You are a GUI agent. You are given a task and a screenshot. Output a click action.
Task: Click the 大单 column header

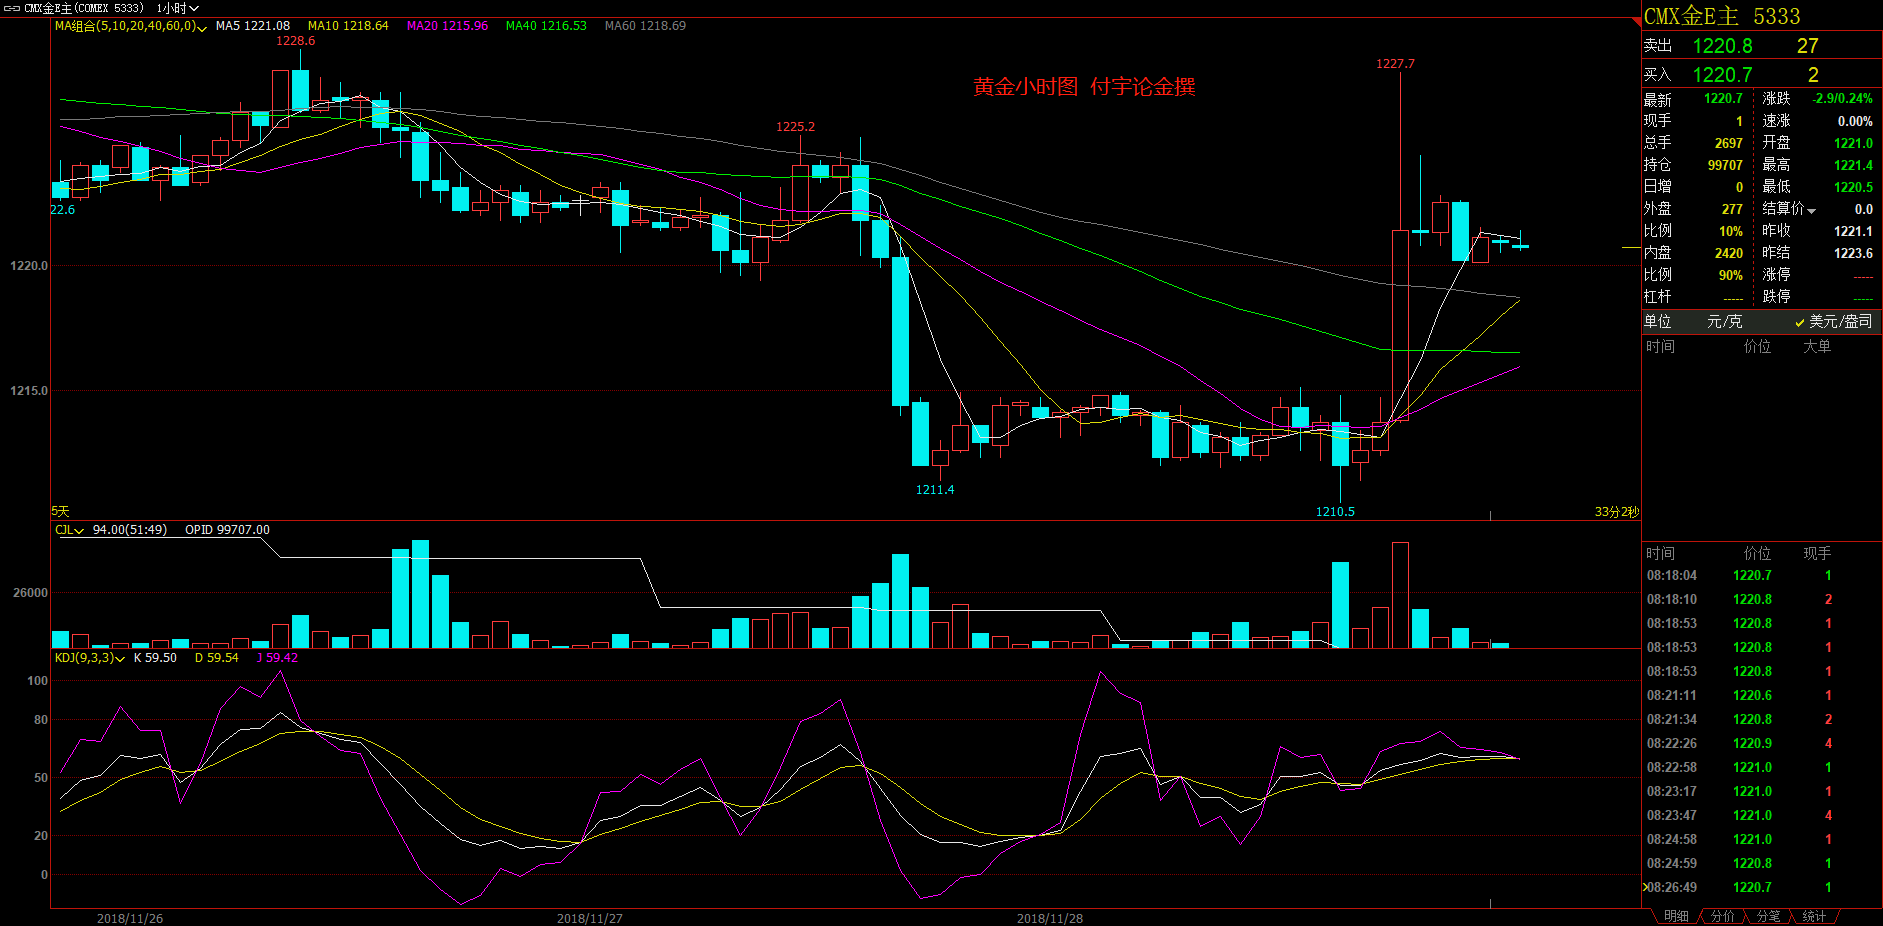[x=1817, y=346]
